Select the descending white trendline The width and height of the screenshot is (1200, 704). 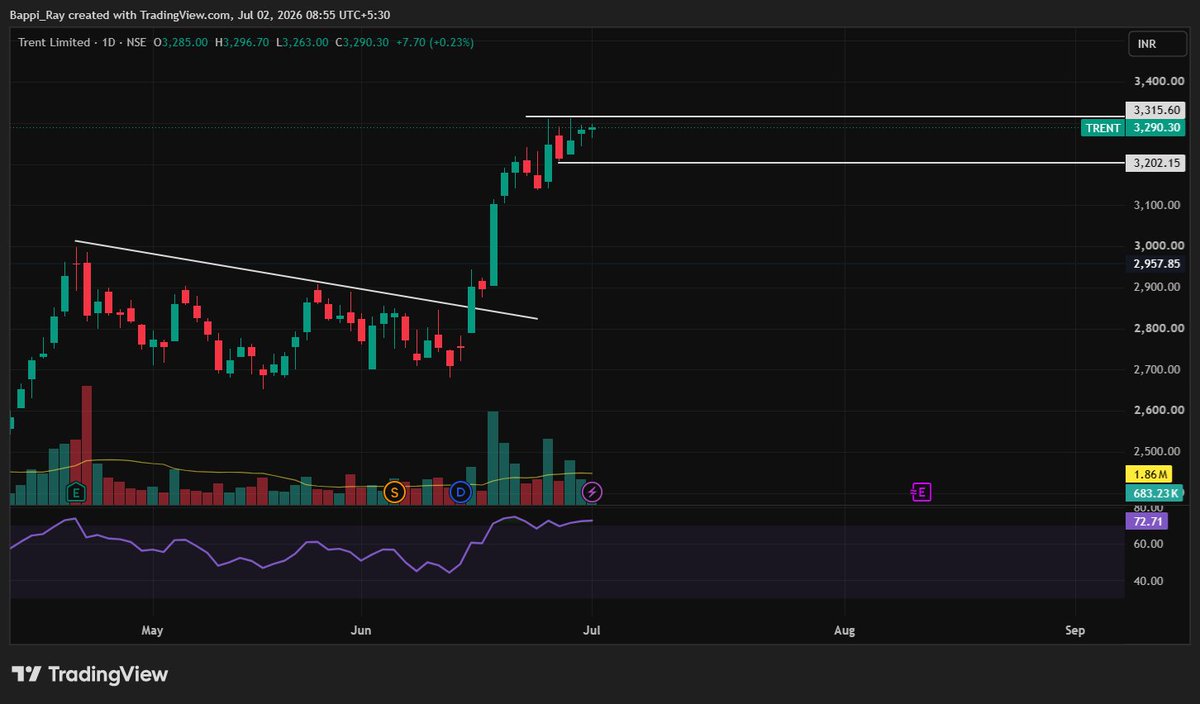[x=307, y=280]
